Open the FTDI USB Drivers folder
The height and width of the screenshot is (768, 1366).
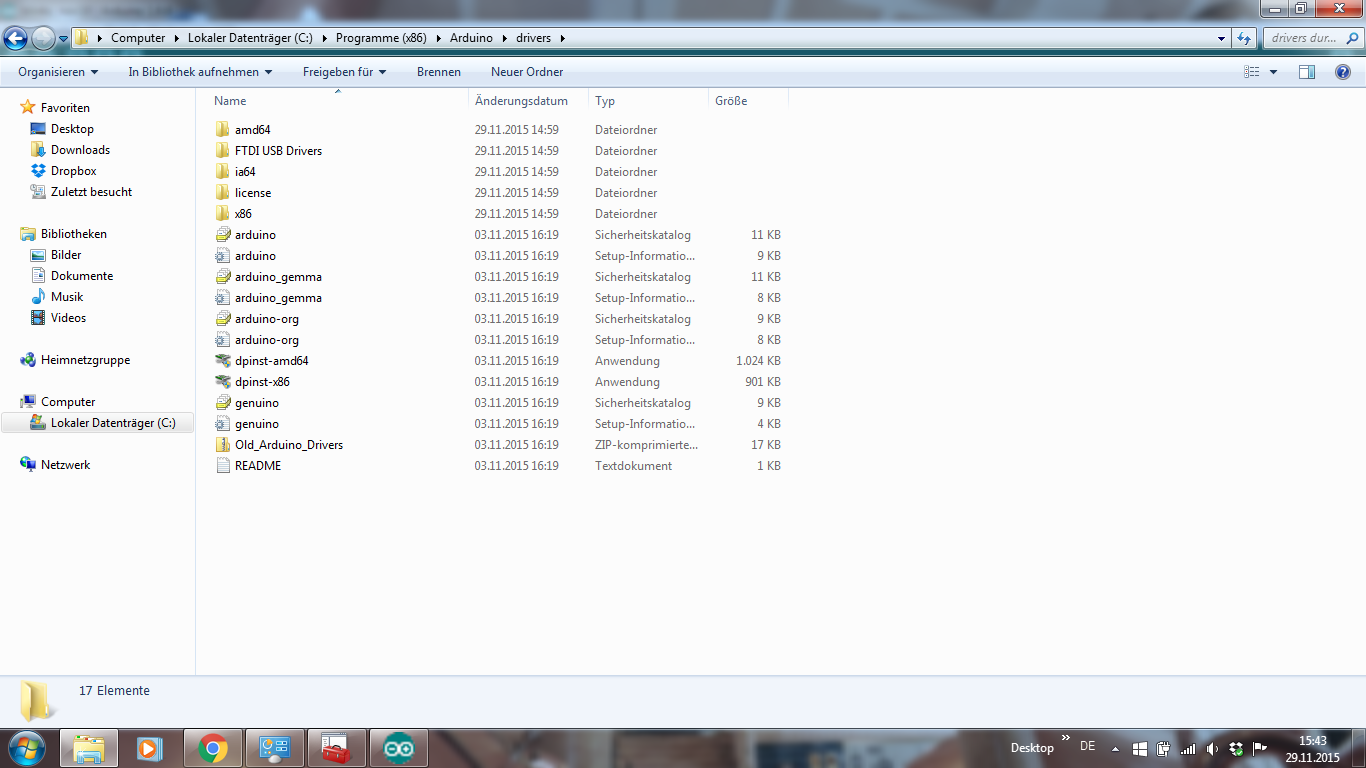tap(278, 151)
